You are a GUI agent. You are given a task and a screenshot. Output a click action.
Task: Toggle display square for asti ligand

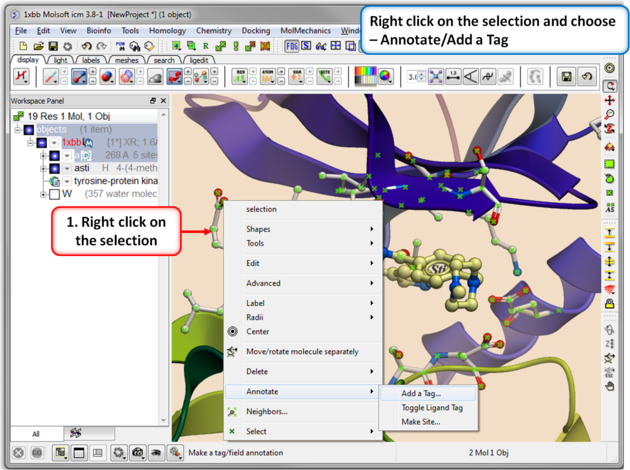point(55,168)
